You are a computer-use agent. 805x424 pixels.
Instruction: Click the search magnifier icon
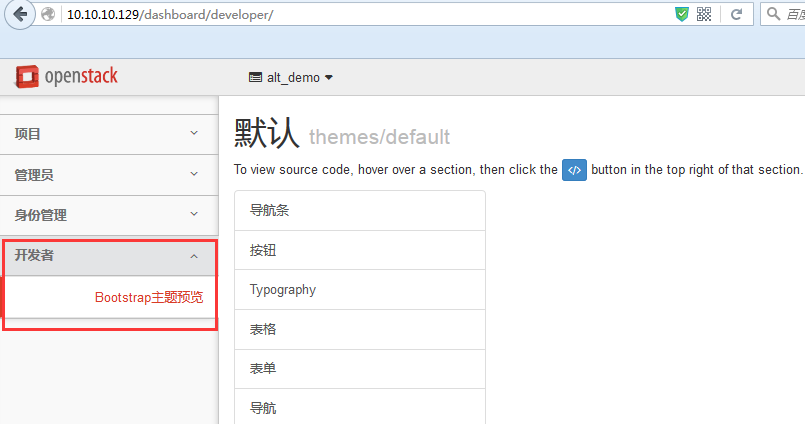[x=773, y=14]
